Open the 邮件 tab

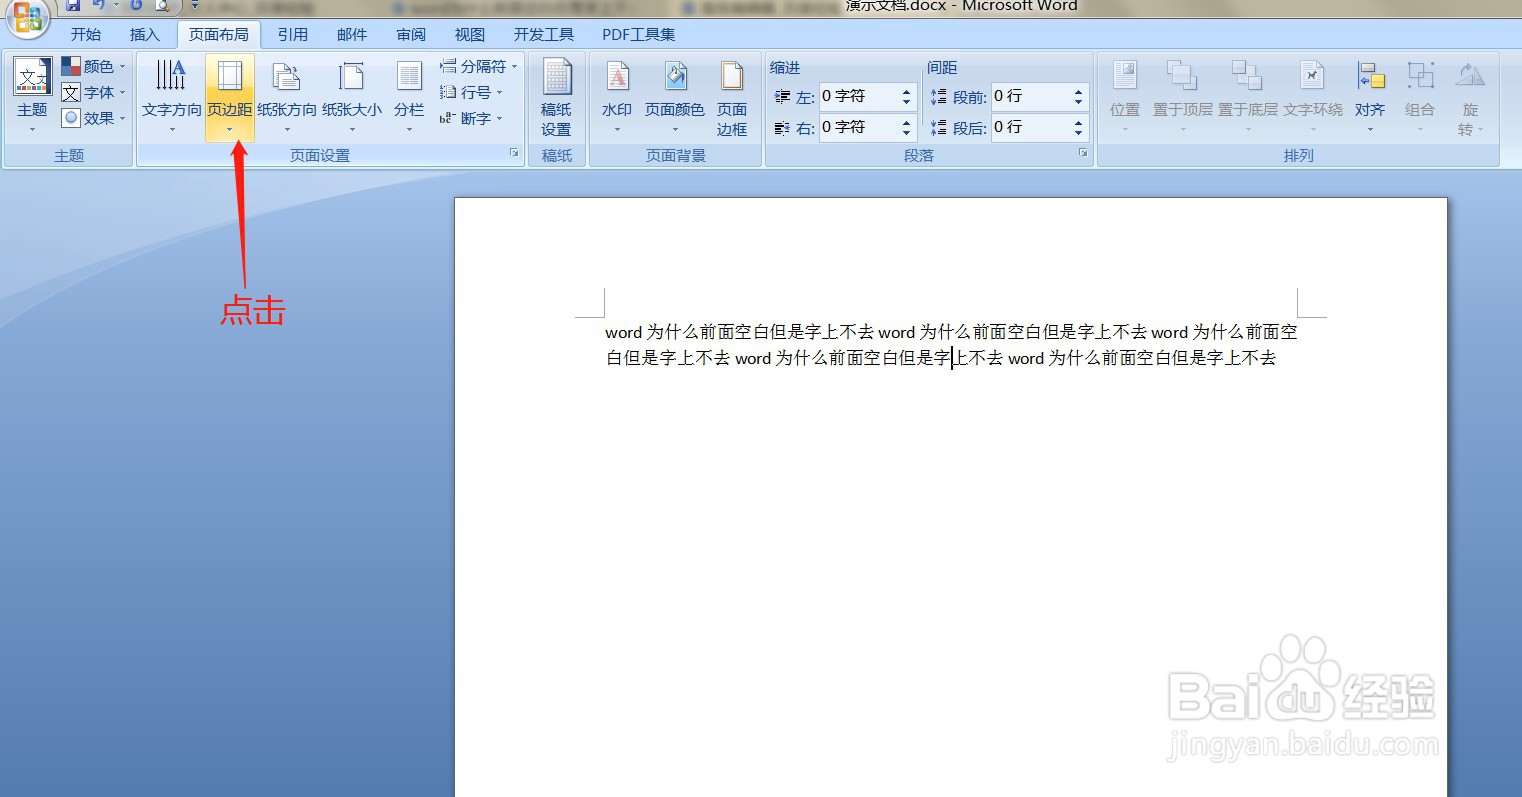pyautogui.click(x=352, y=34)
